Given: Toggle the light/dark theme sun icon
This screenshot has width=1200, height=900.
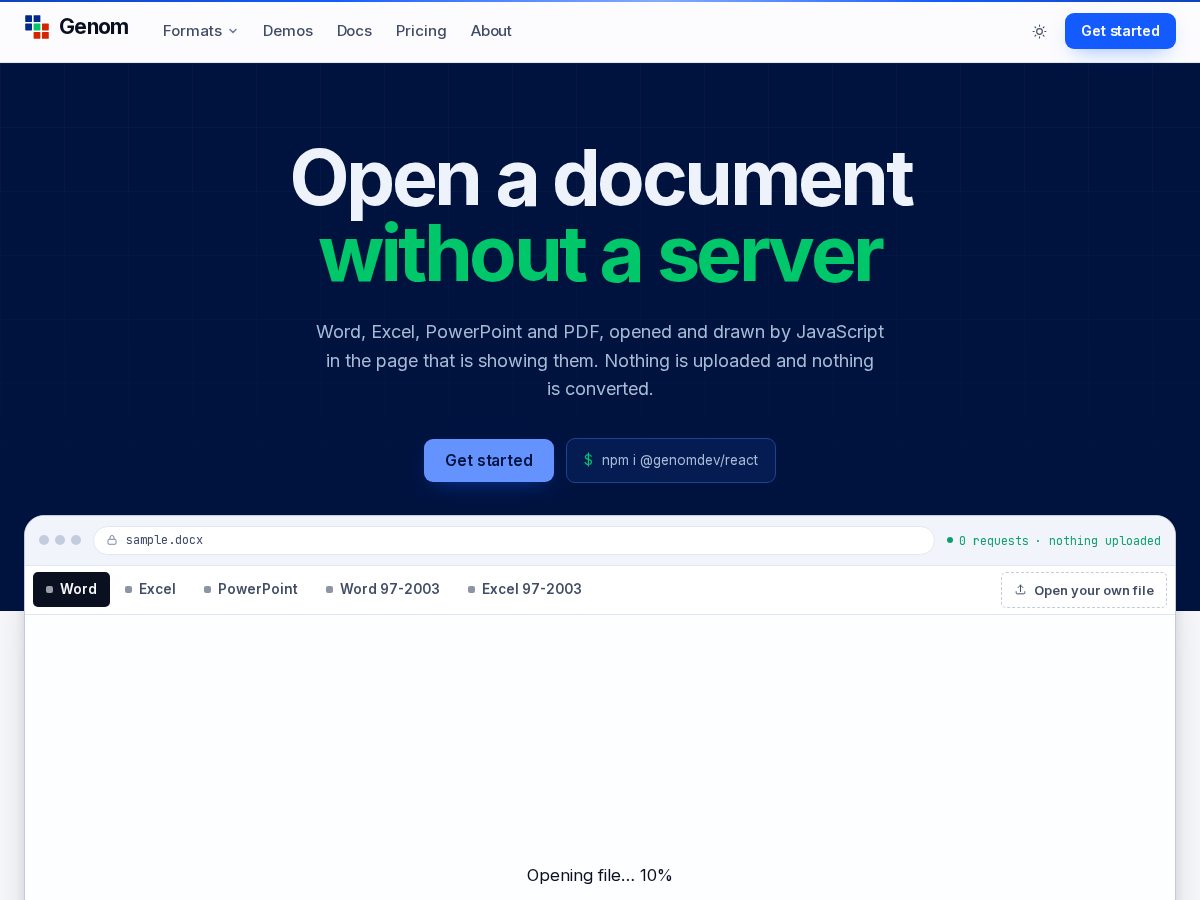Looking at the screenshot, I should click(x=1039, y=31).
